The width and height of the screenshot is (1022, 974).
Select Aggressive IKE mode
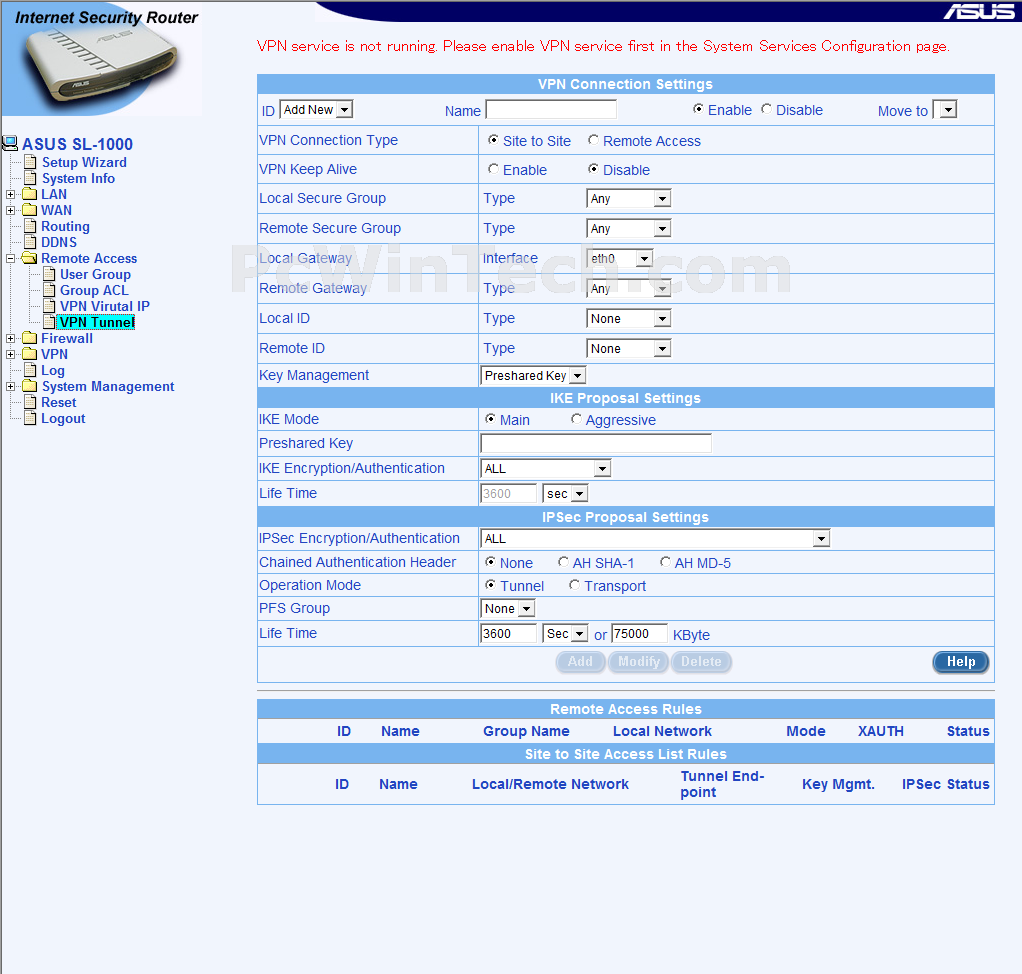coord(576,419)
